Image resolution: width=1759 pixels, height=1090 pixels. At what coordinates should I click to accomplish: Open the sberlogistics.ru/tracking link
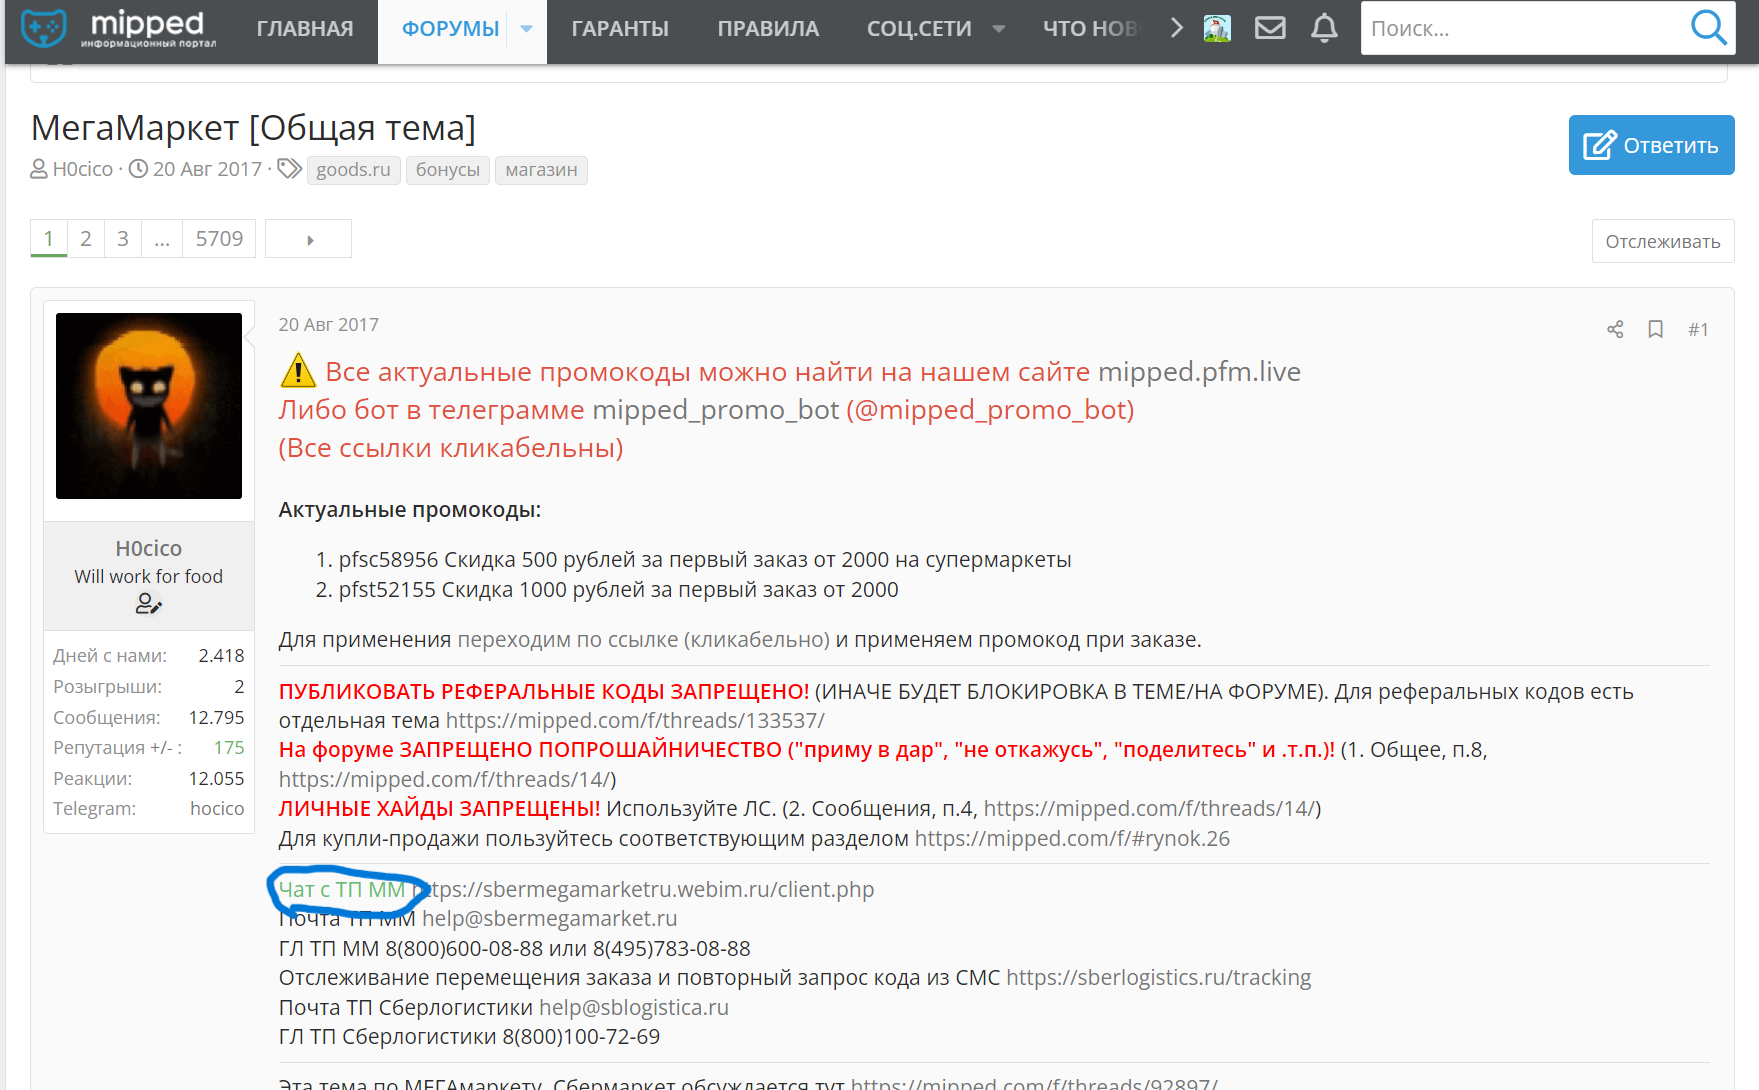tap(1159, 978)
